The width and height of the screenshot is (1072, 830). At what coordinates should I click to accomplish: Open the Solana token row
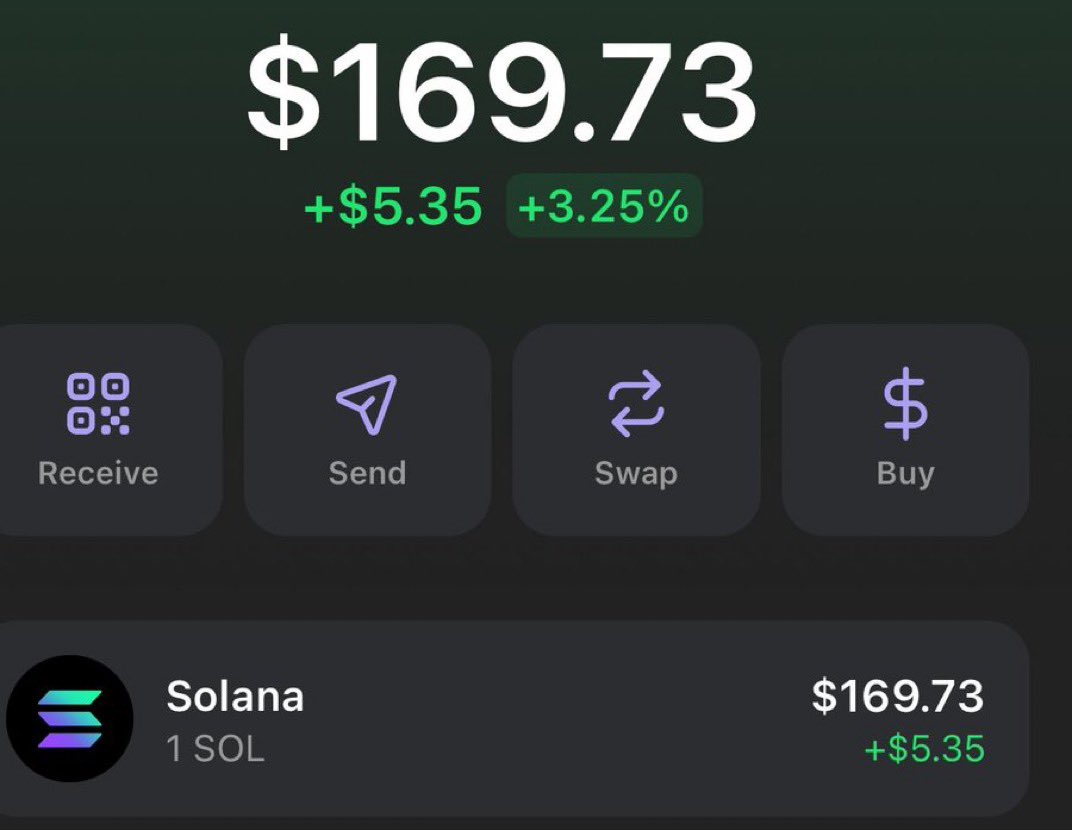coord(513,719)
